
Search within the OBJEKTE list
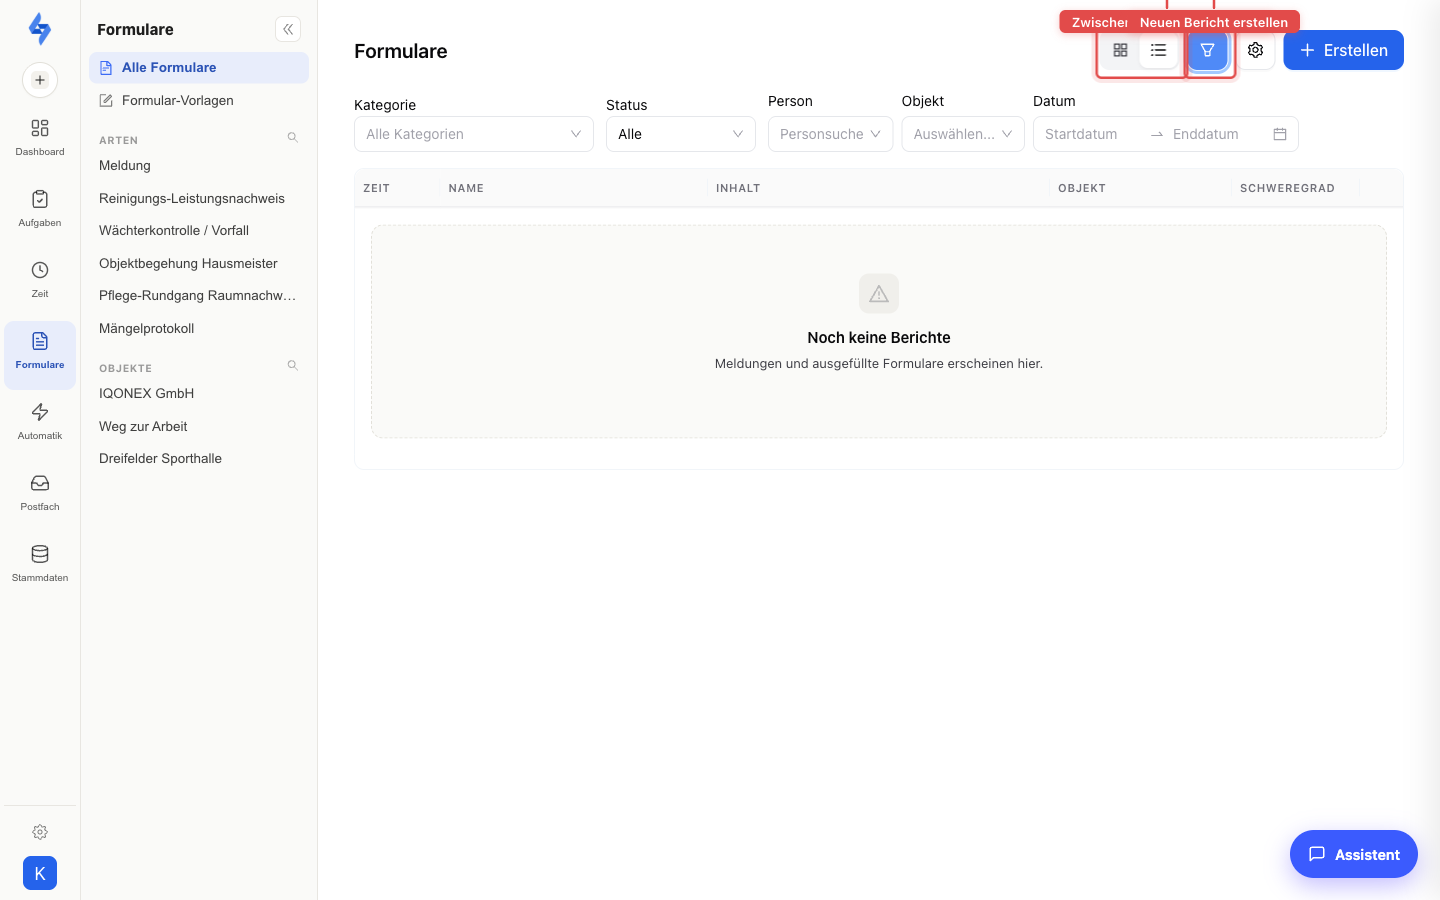[x=293, y=366]
